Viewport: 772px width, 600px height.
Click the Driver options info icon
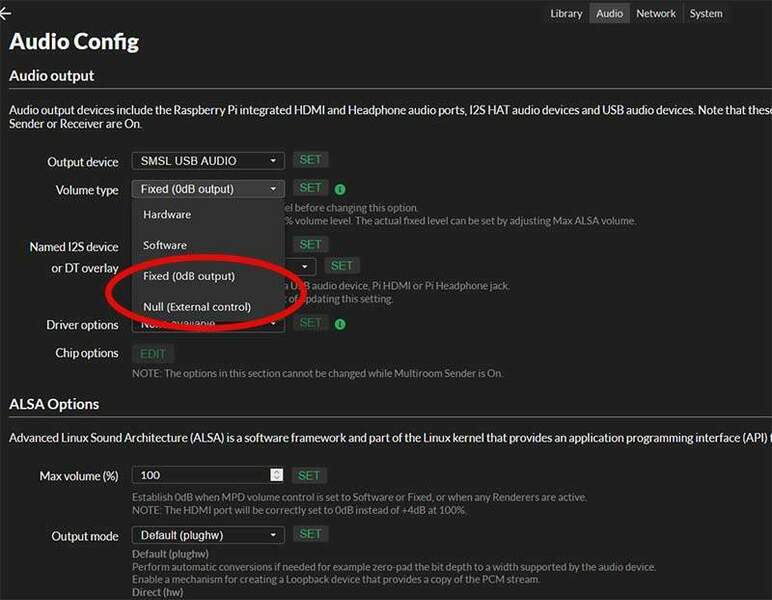pos(340,324)
